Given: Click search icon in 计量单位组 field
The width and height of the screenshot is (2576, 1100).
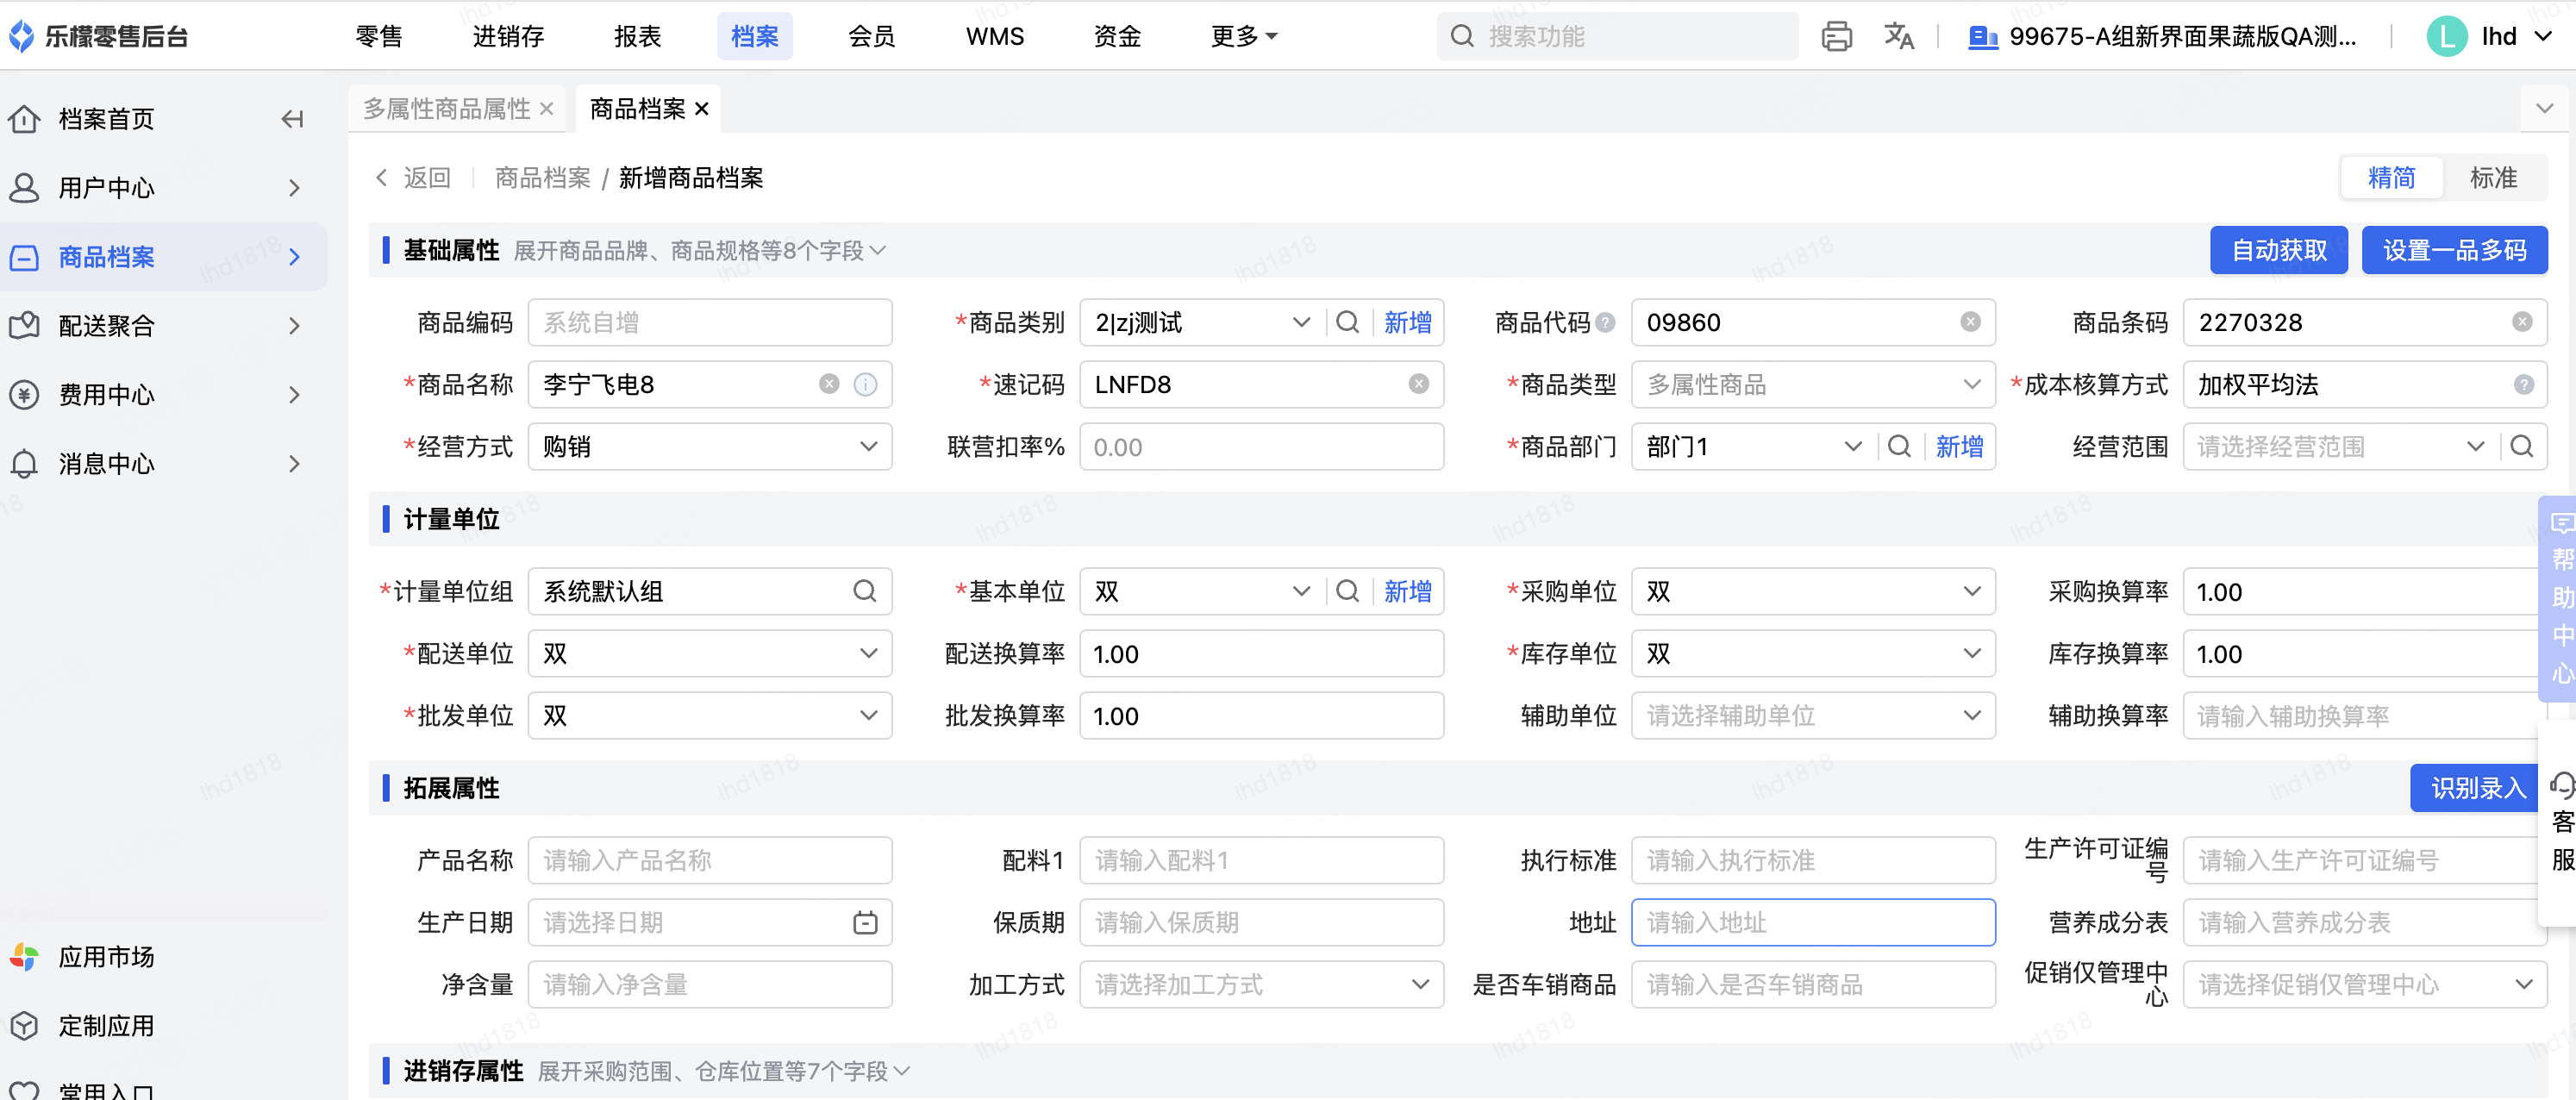Looking at the screenshot, I should 865,591.
